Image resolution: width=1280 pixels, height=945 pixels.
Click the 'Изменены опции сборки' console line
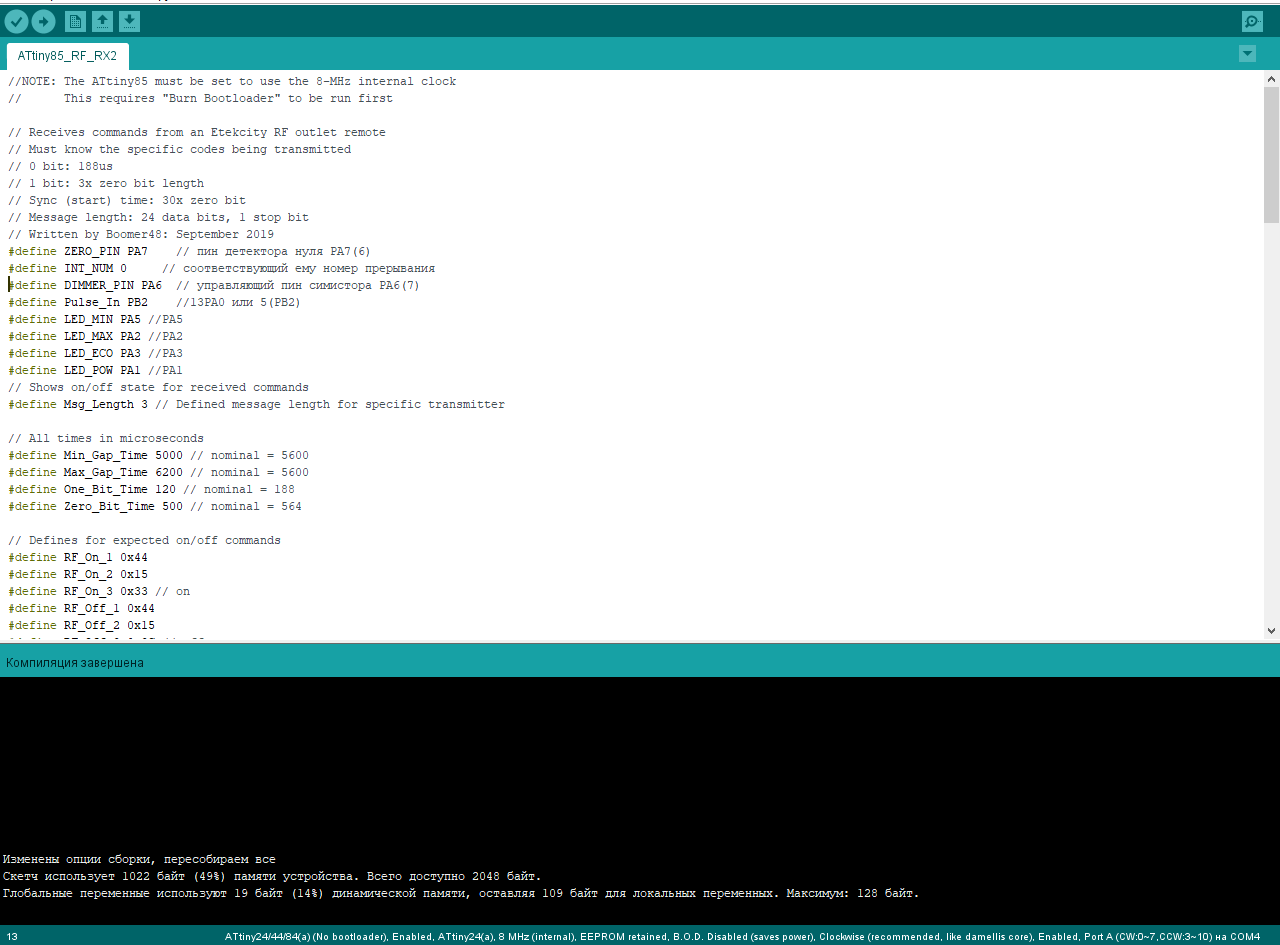139,859
